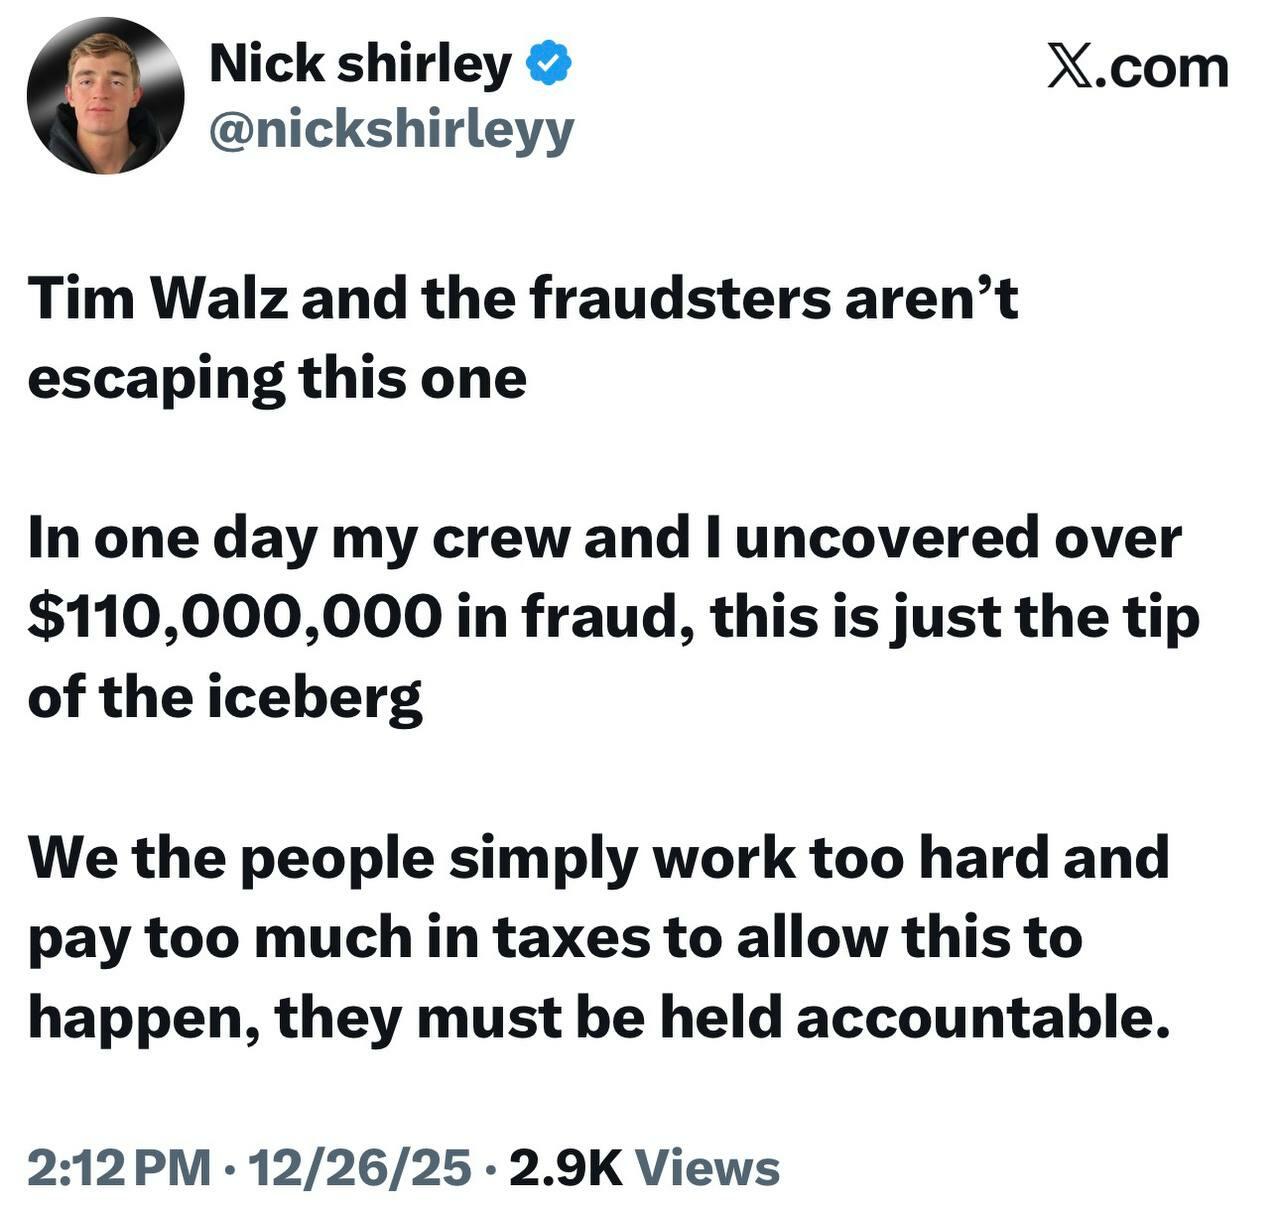Click the X logo in the corner
Viewport: 1280px width, 1208px height.
[1069, 67]
